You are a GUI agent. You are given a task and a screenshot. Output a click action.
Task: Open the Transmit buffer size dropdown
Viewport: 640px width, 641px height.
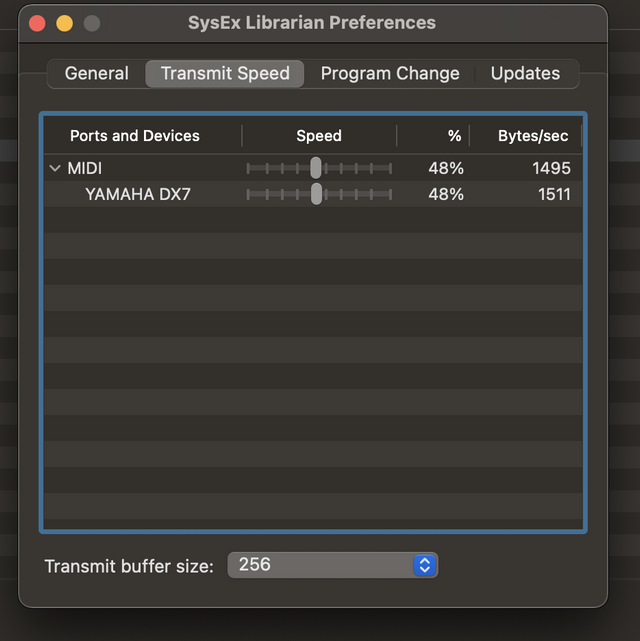coord(333,565)
